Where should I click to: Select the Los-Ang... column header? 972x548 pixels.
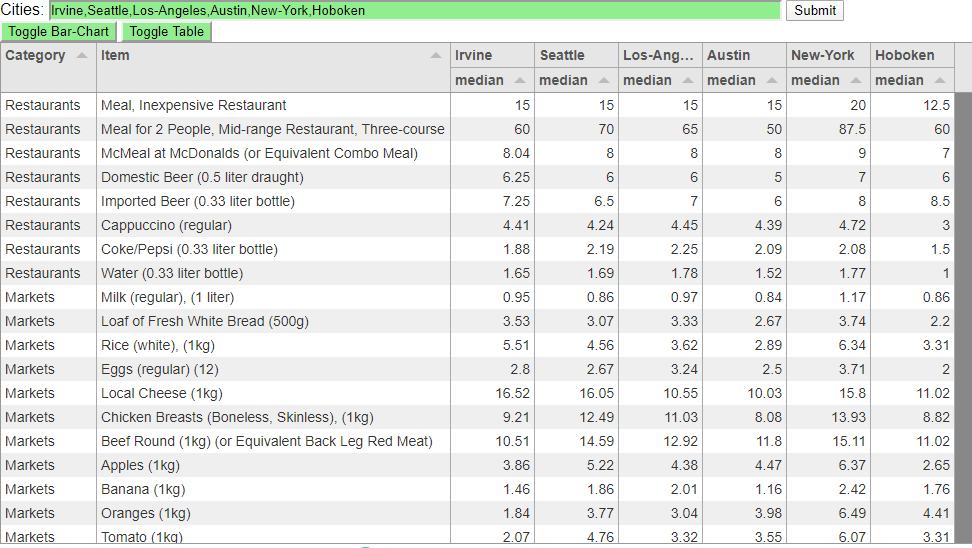(660, 55)
